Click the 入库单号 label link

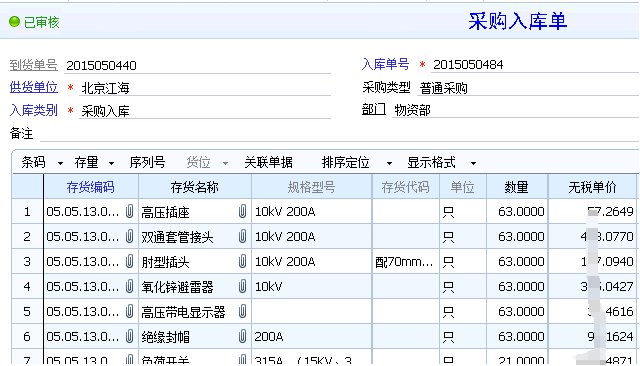[x=385, y=64]
